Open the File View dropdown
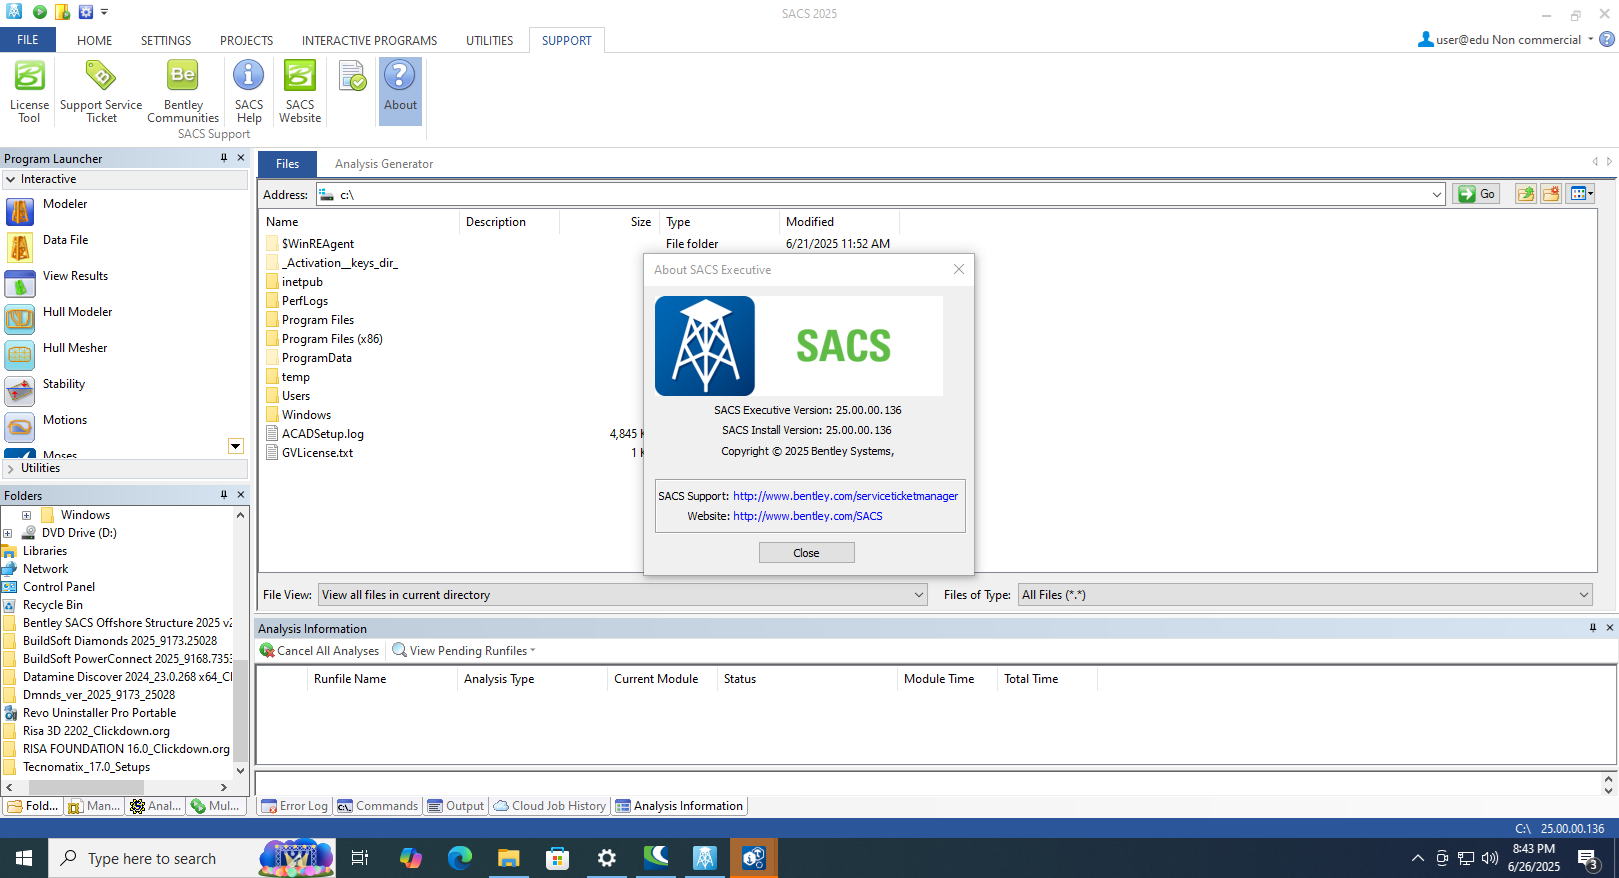This screenshot has width=1619, height=878. [x=919, y=595]
